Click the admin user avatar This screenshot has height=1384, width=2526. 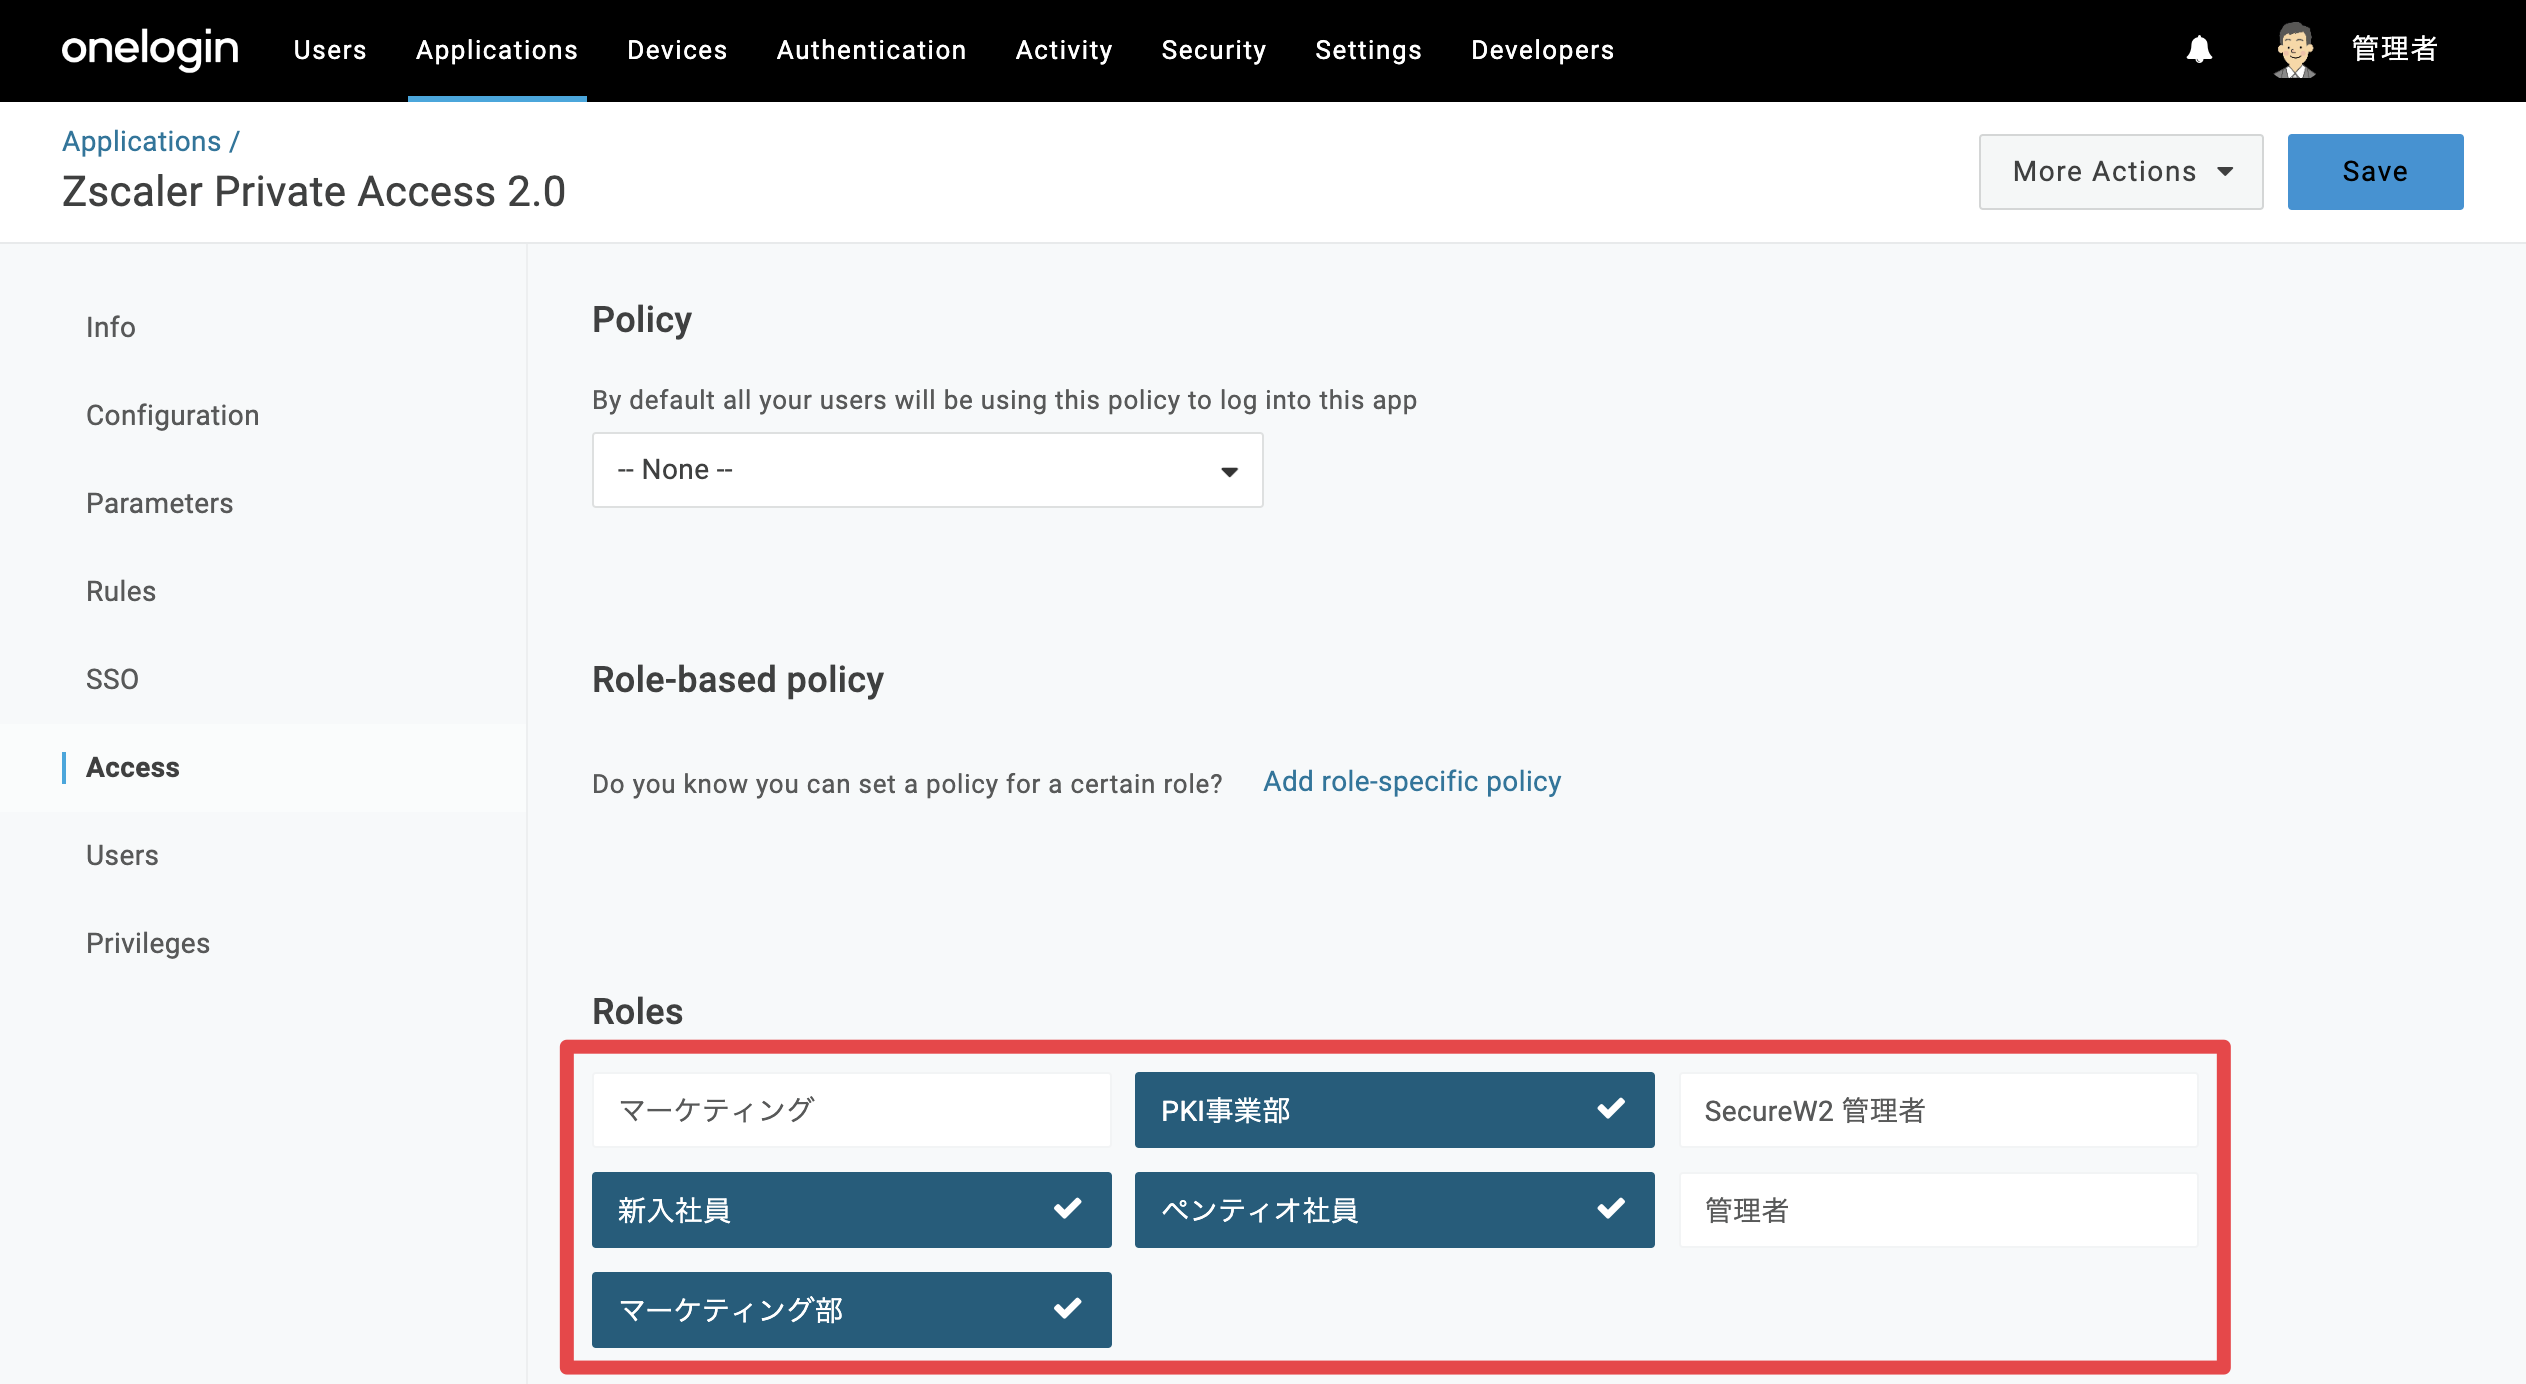[2294, 49]
